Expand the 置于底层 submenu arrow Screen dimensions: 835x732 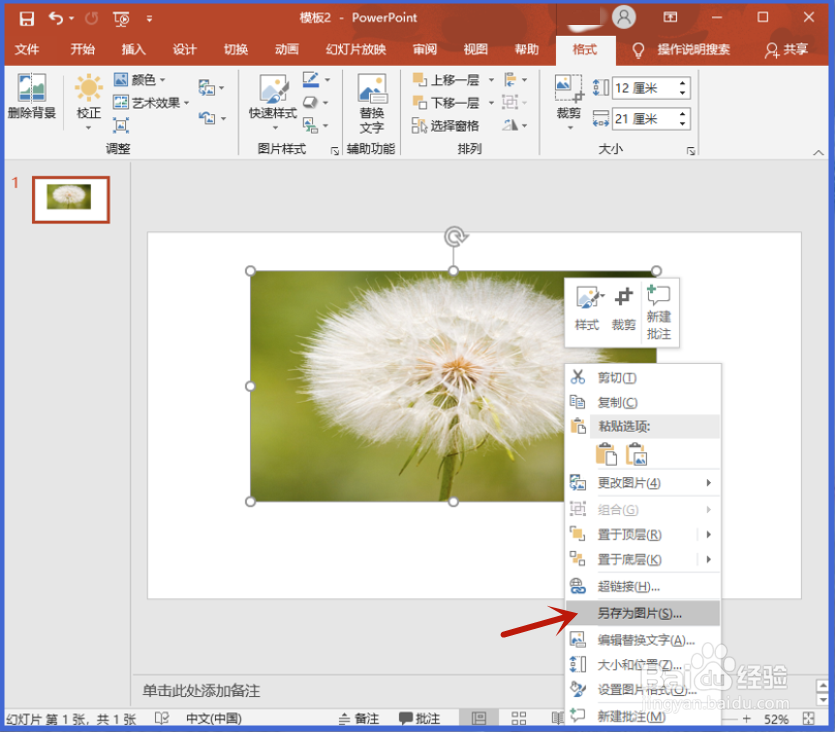[709, 559]
